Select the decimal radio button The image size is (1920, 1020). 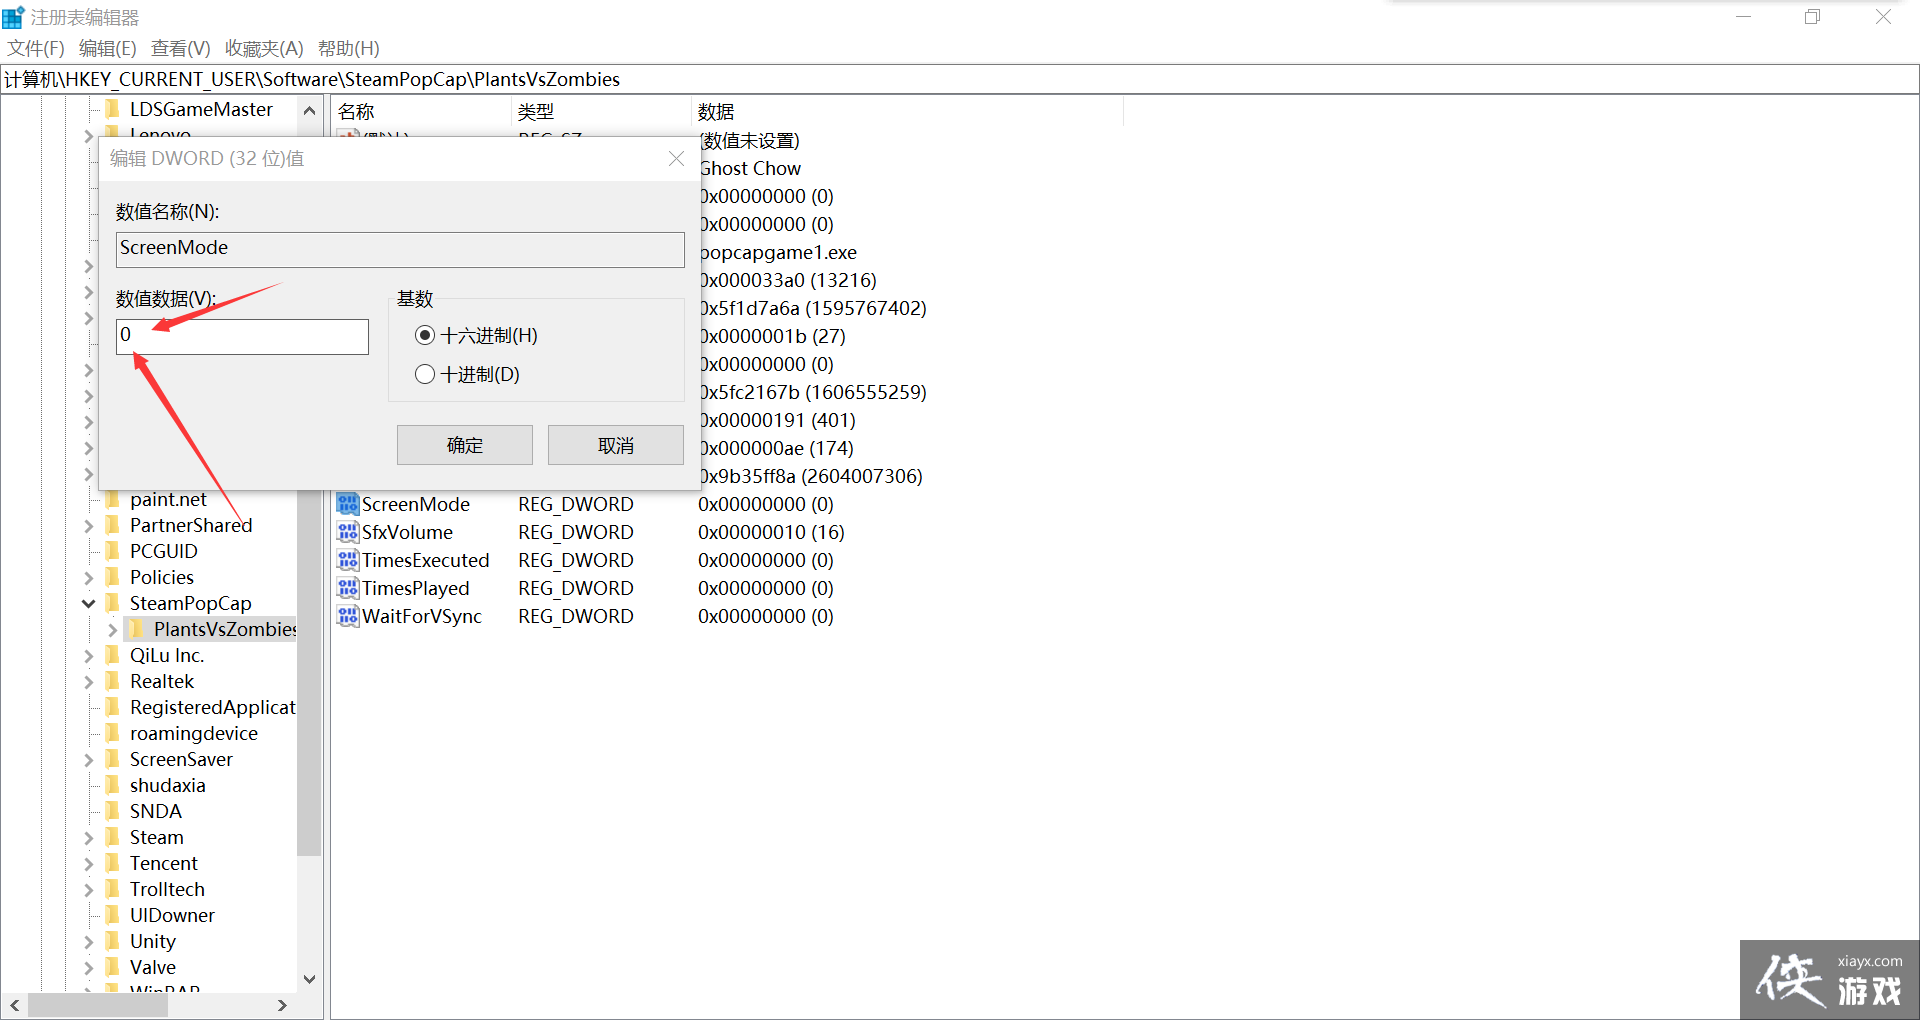pos(425,374)
